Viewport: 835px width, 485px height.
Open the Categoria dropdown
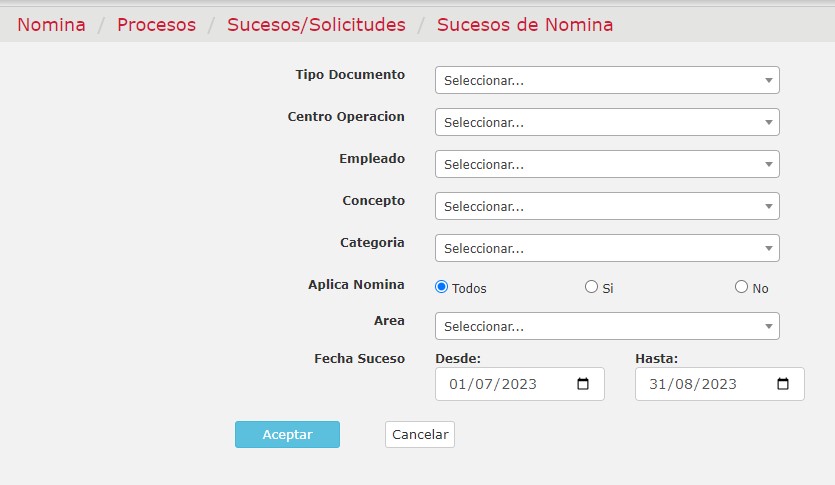click(x=607, y=248)
